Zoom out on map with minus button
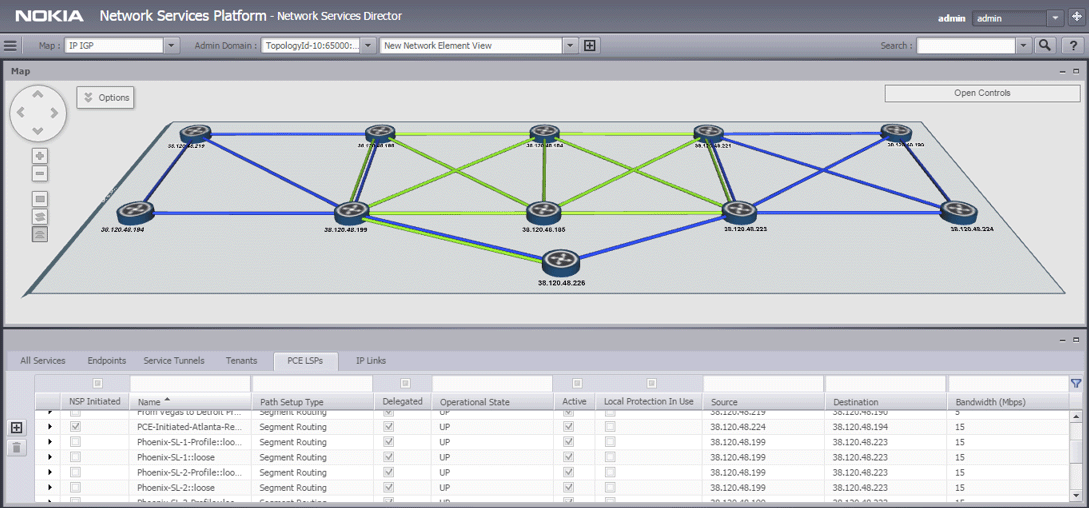 coord(40,174)
